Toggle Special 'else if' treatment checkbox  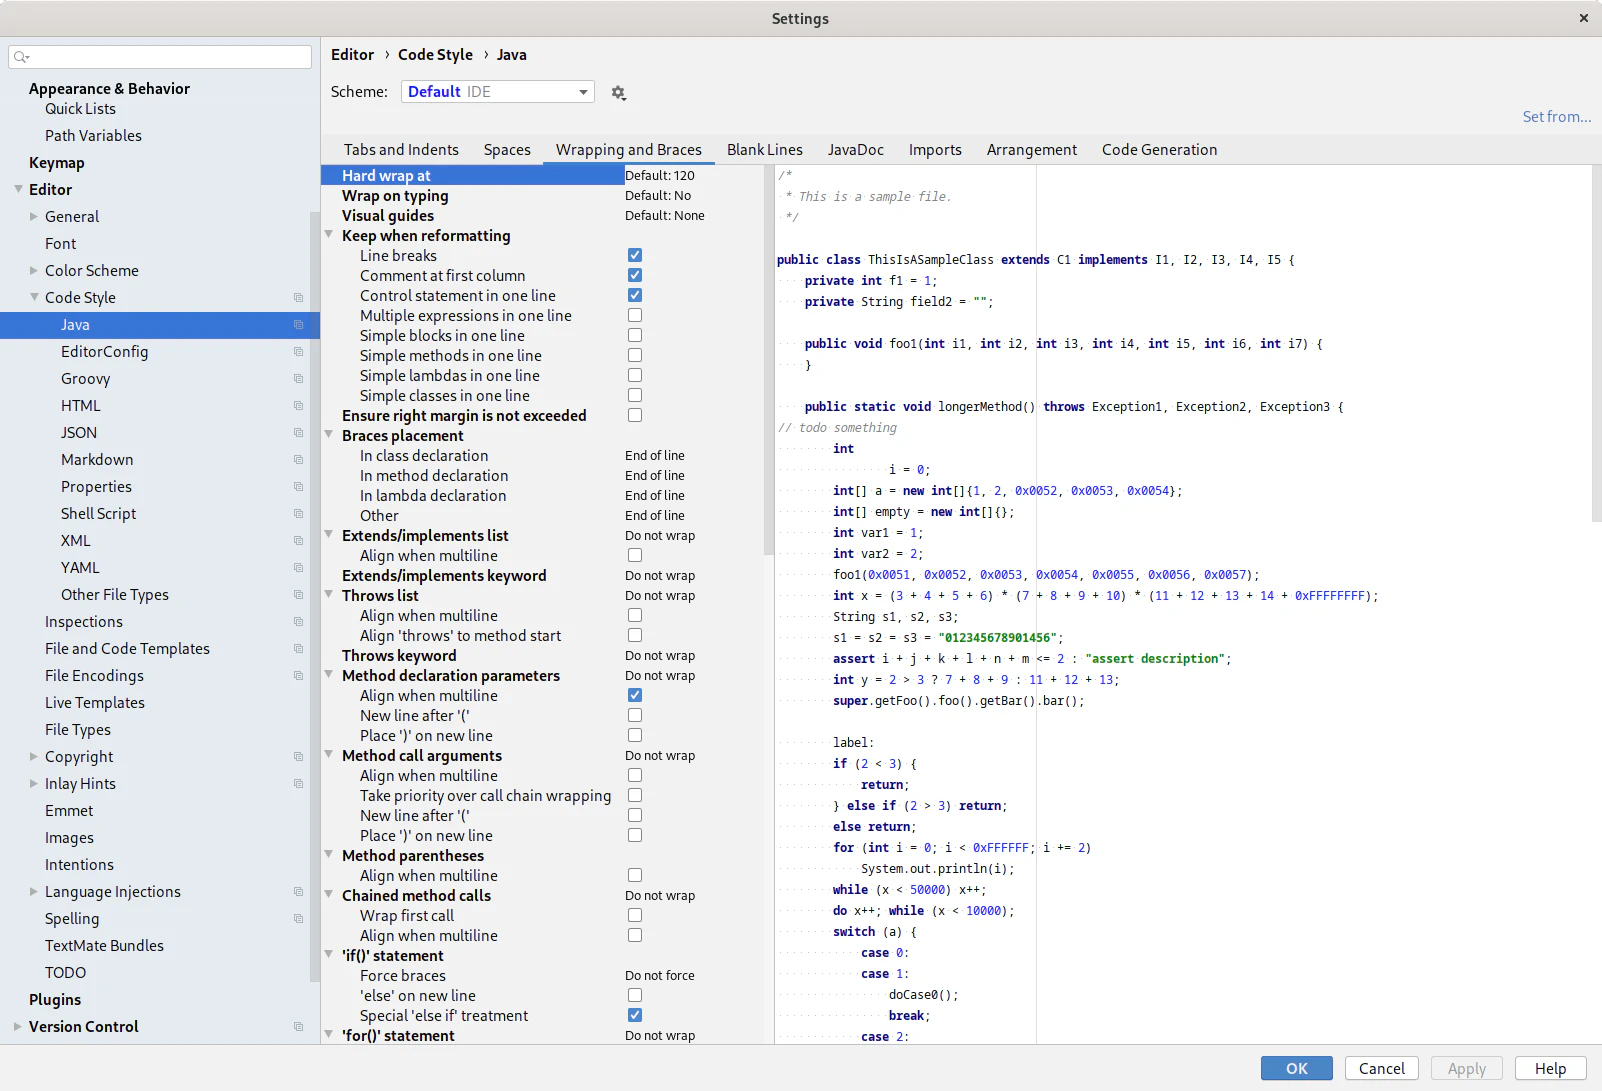pos(635,1016)
